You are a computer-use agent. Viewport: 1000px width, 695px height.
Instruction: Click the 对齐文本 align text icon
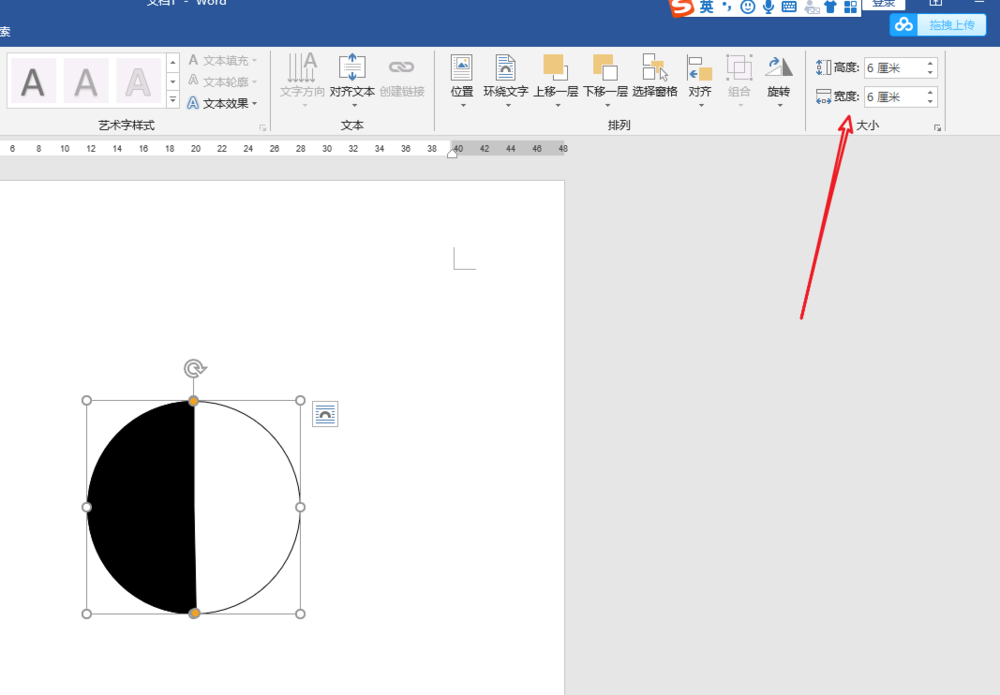(x=352, y=79)
